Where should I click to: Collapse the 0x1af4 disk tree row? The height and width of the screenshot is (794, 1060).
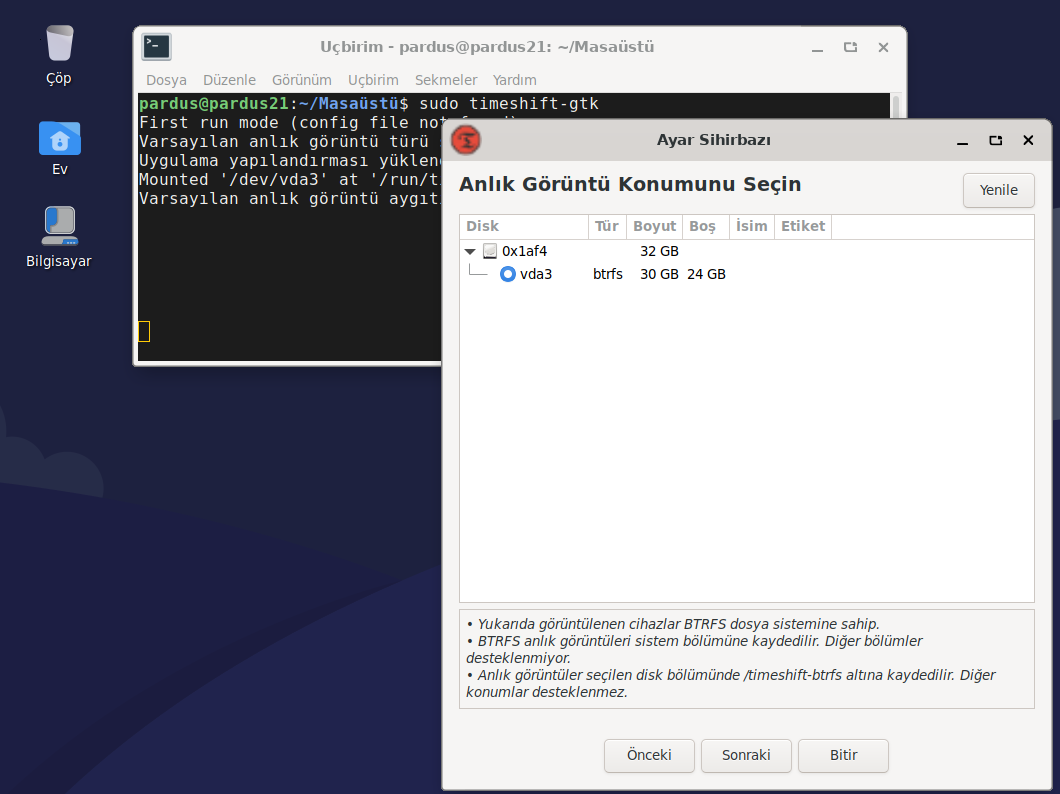pos(471,251)
